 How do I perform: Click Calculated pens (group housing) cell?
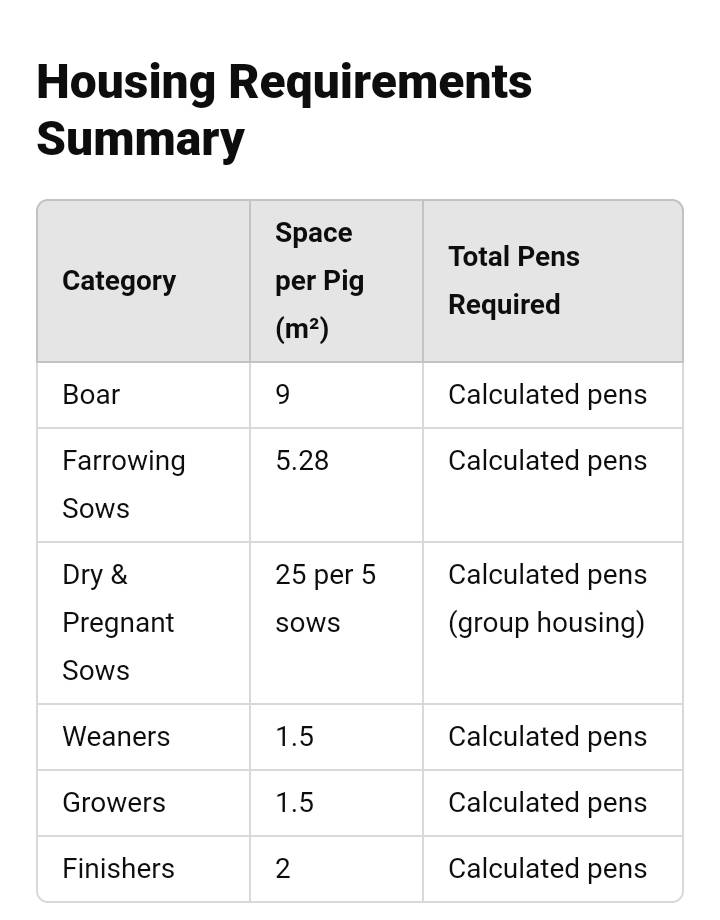point(547,598)
